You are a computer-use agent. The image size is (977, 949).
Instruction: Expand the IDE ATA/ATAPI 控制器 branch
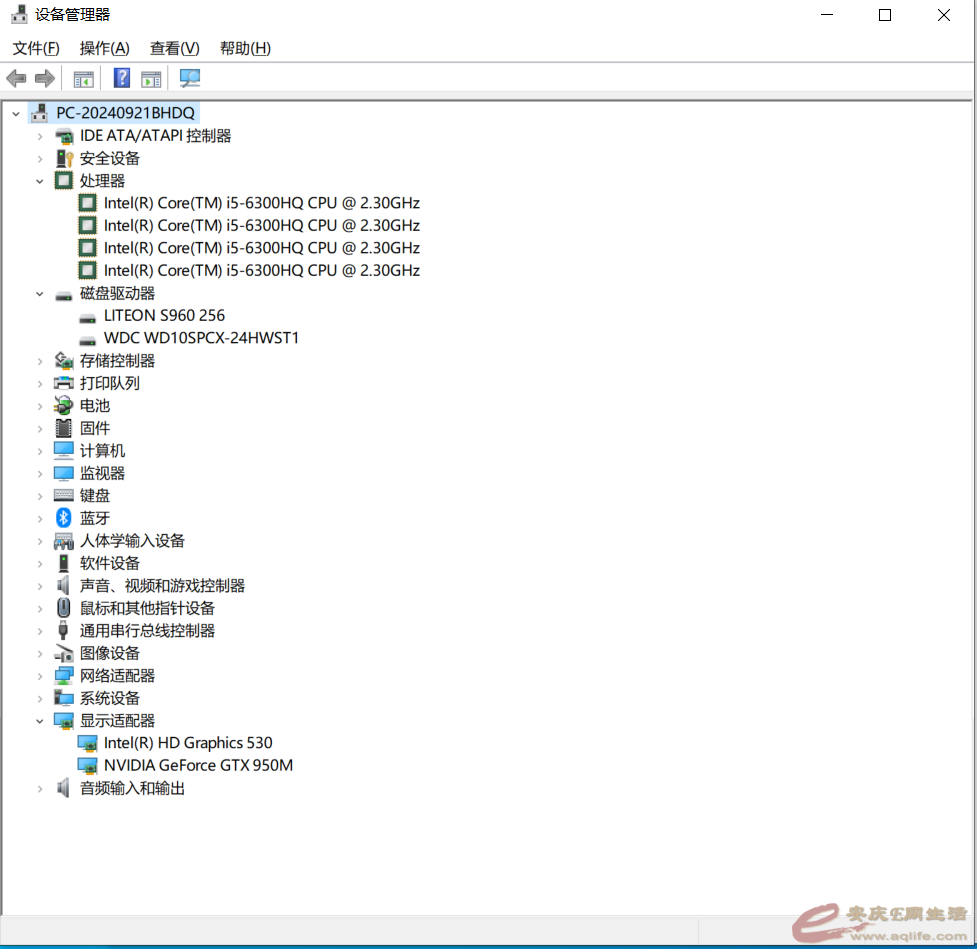pos(40,136)
